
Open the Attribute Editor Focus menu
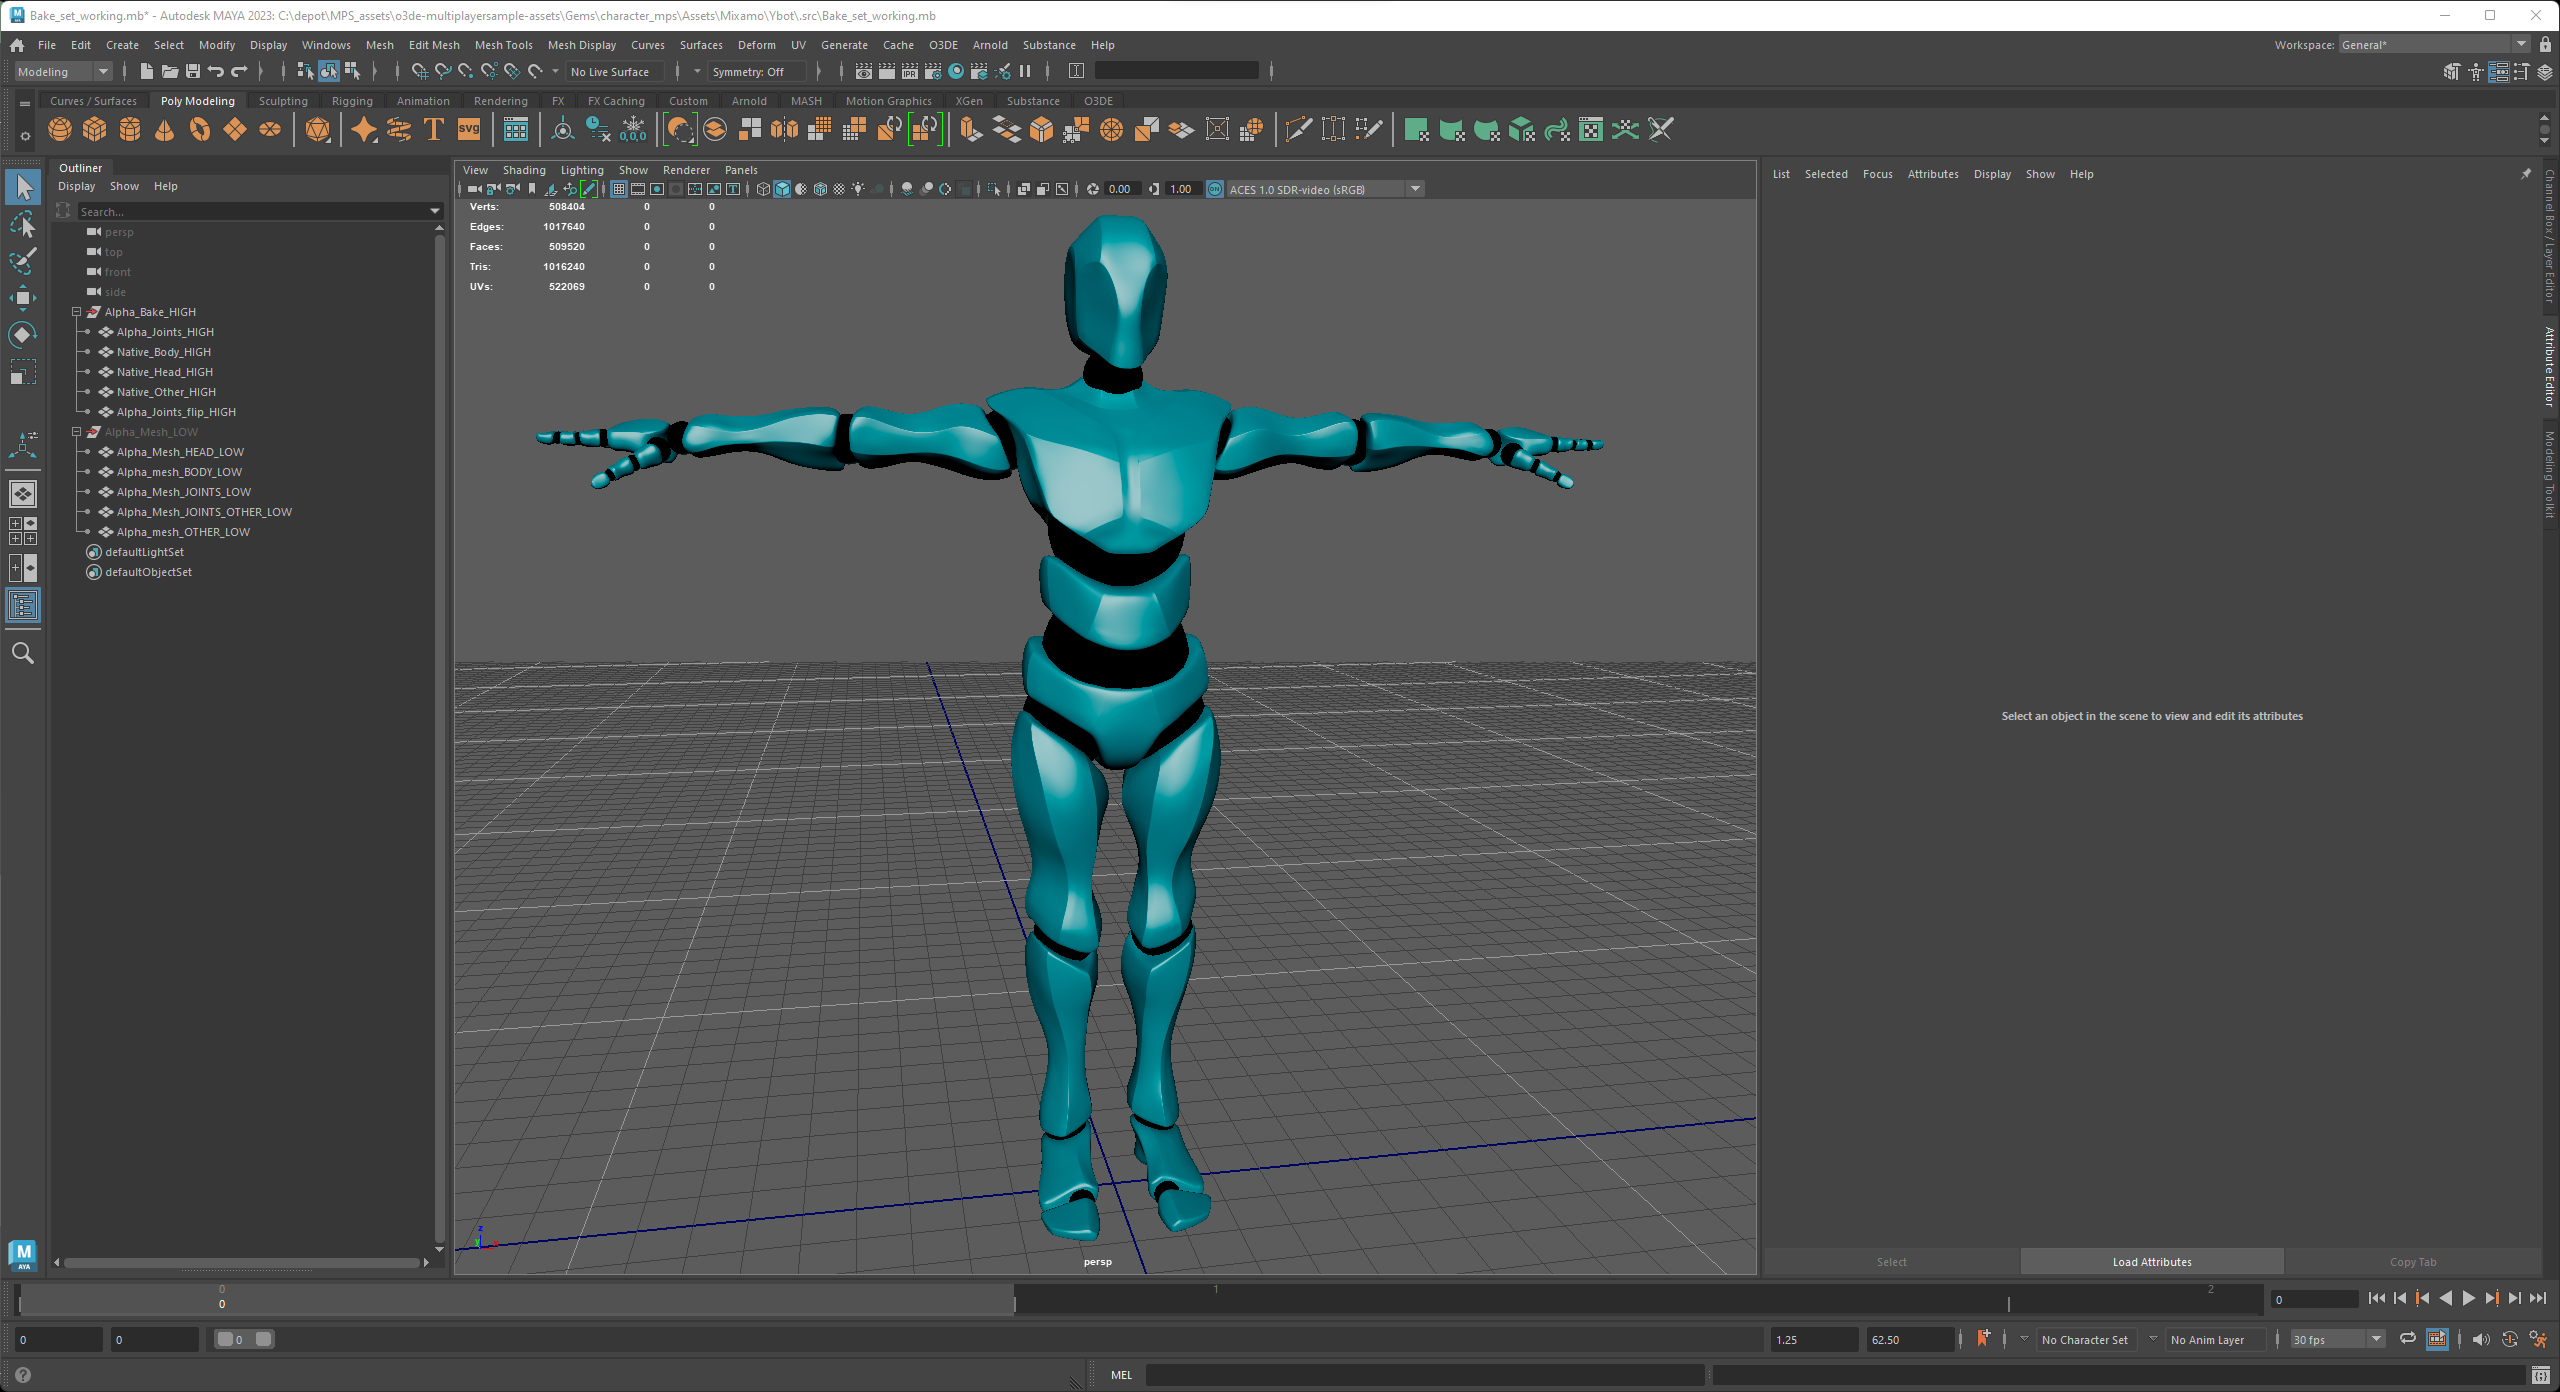(x=1877, y=174)
